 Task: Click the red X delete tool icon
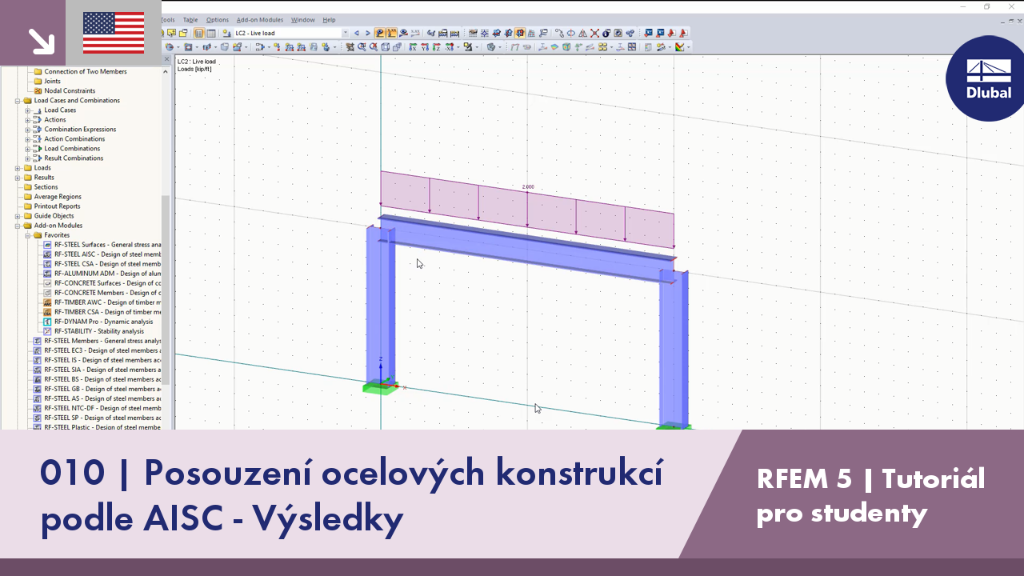tap(594, 33)
